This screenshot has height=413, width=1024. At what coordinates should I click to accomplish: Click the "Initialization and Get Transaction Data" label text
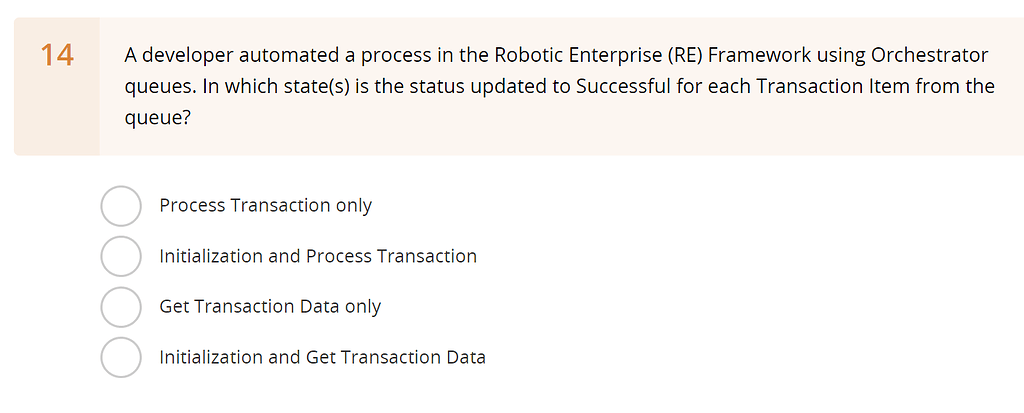[322, 358]
